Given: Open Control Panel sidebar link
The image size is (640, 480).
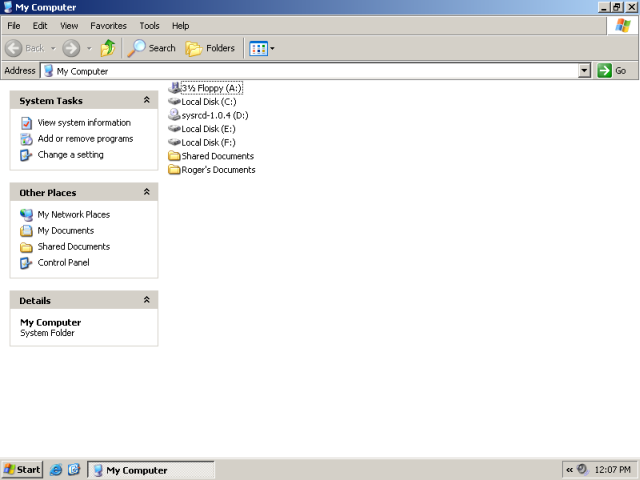Looking at the screenshot, I should click(63, 262).
